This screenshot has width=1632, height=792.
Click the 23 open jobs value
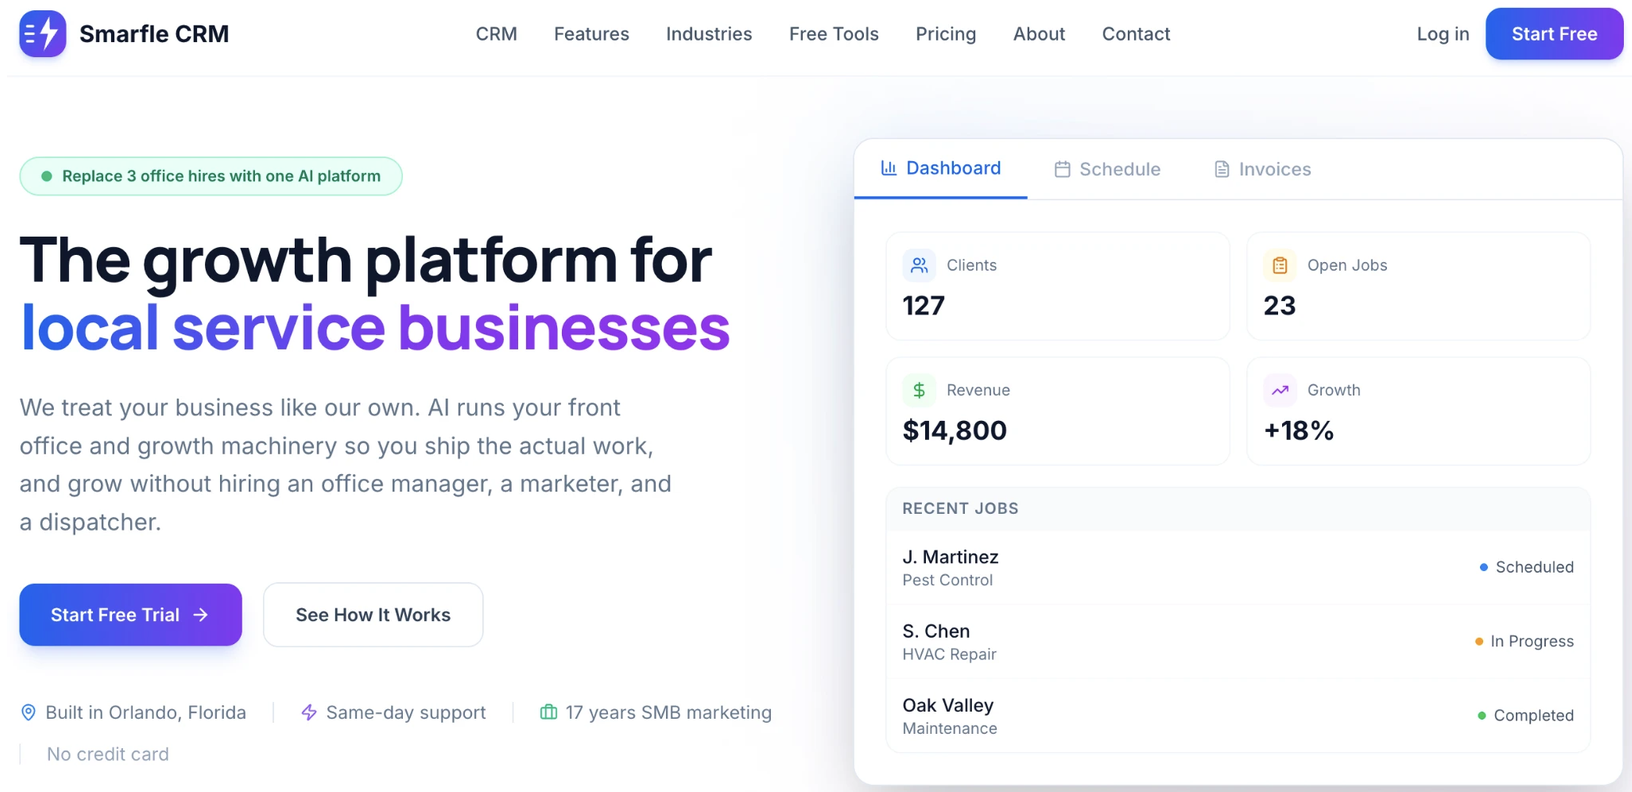[1279, 306]
